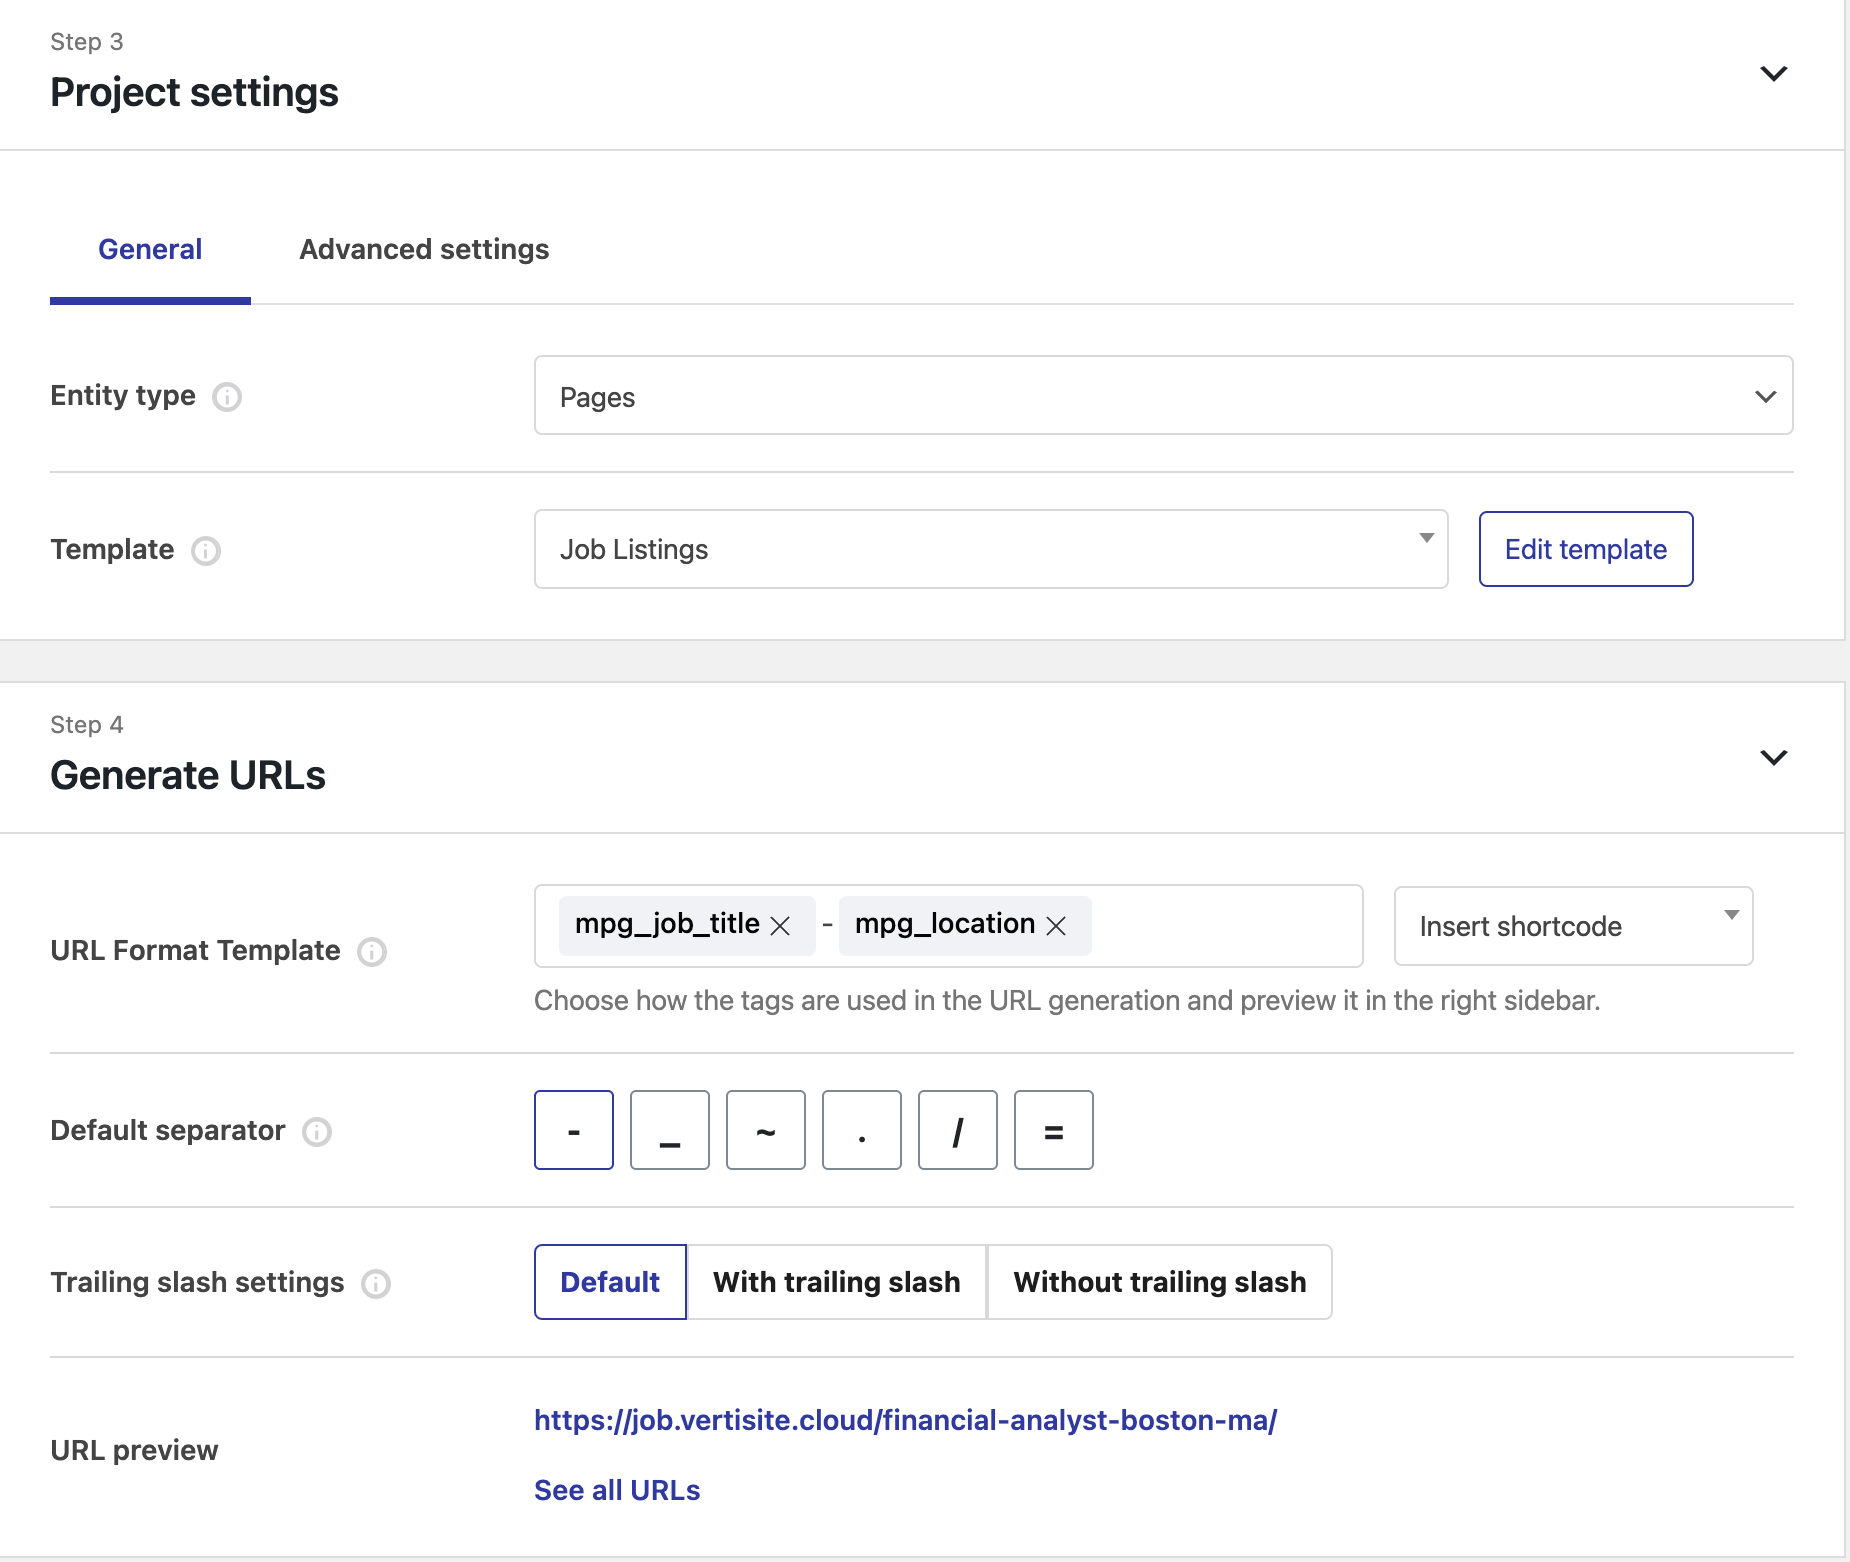Open the Entity type dropdown
This screenshot has height=1562, width=1850.
[x=1163, y=396]
